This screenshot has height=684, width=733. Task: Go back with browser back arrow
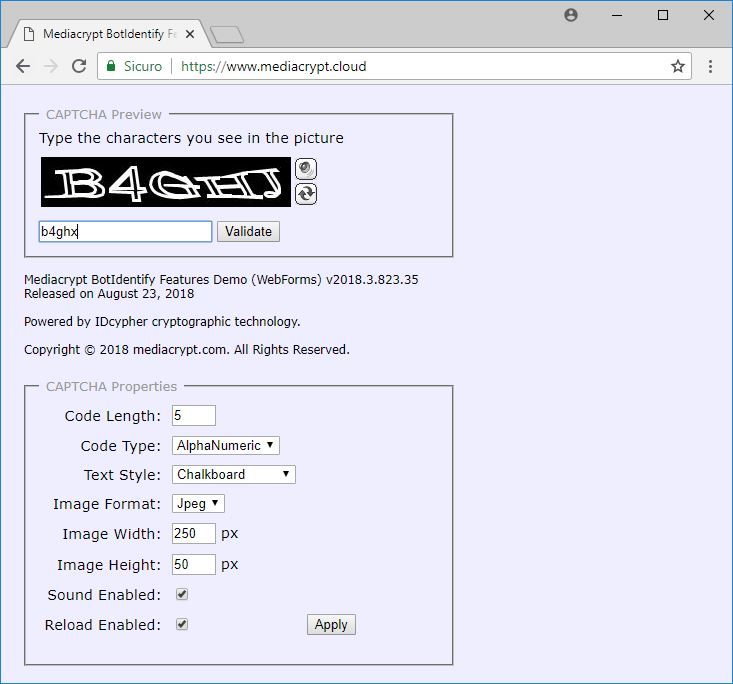(x=23, y=66)
